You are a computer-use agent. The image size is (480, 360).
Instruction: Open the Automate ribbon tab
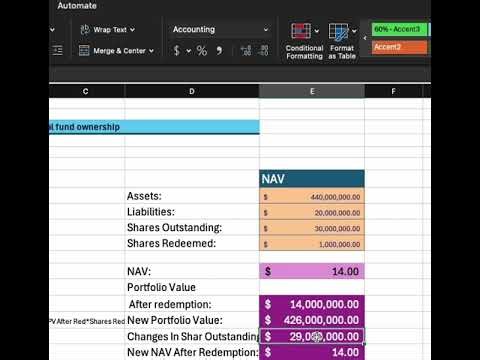point(77,6)
